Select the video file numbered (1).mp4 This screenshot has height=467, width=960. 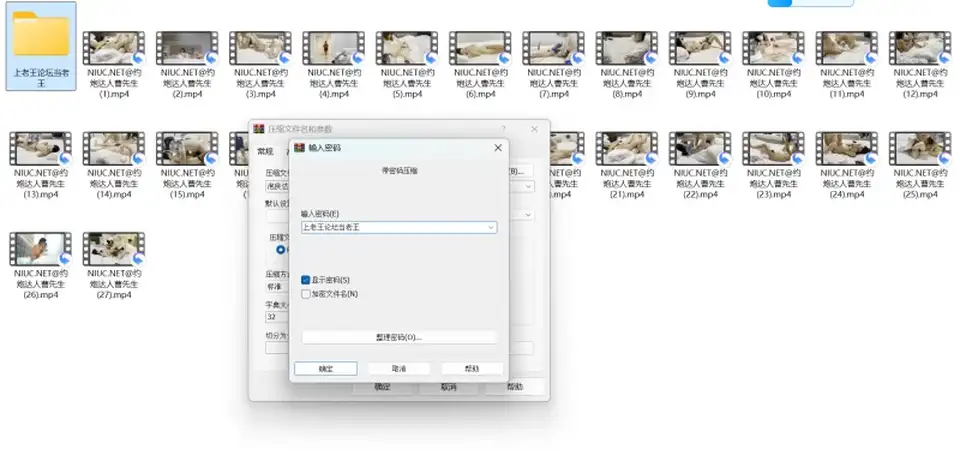[114, 65]
